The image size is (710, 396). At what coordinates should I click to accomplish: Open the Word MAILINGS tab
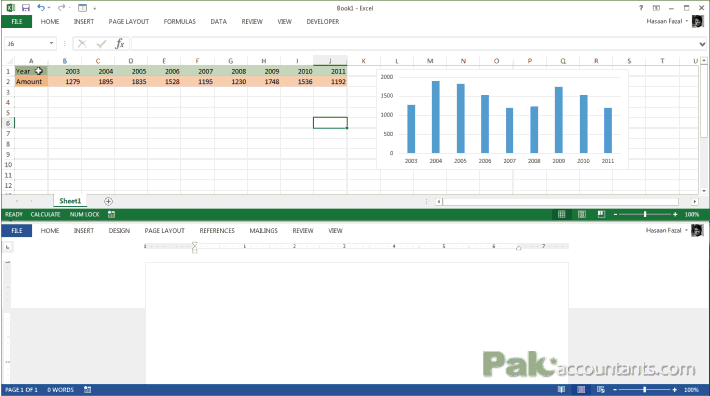tap(264, 231)
